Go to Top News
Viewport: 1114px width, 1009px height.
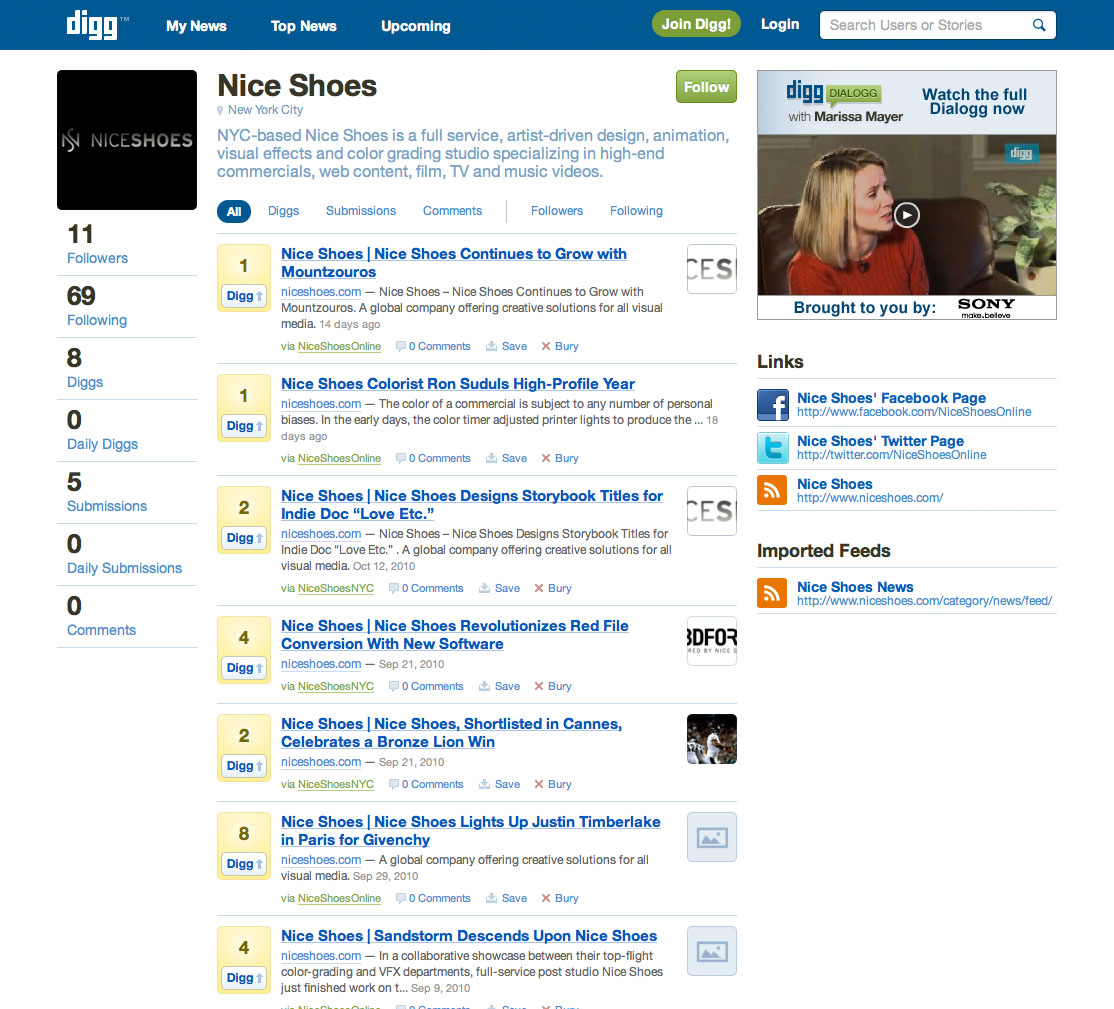[x=303, y=26]
